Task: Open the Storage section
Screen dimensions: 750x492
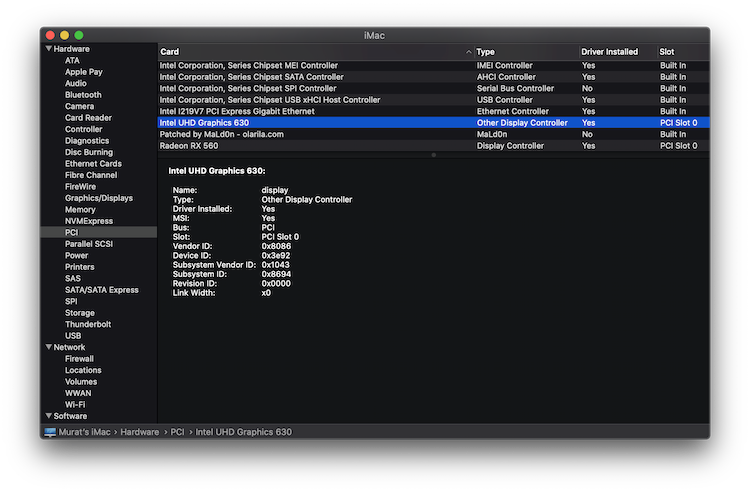Action: [x=80, y=313]
